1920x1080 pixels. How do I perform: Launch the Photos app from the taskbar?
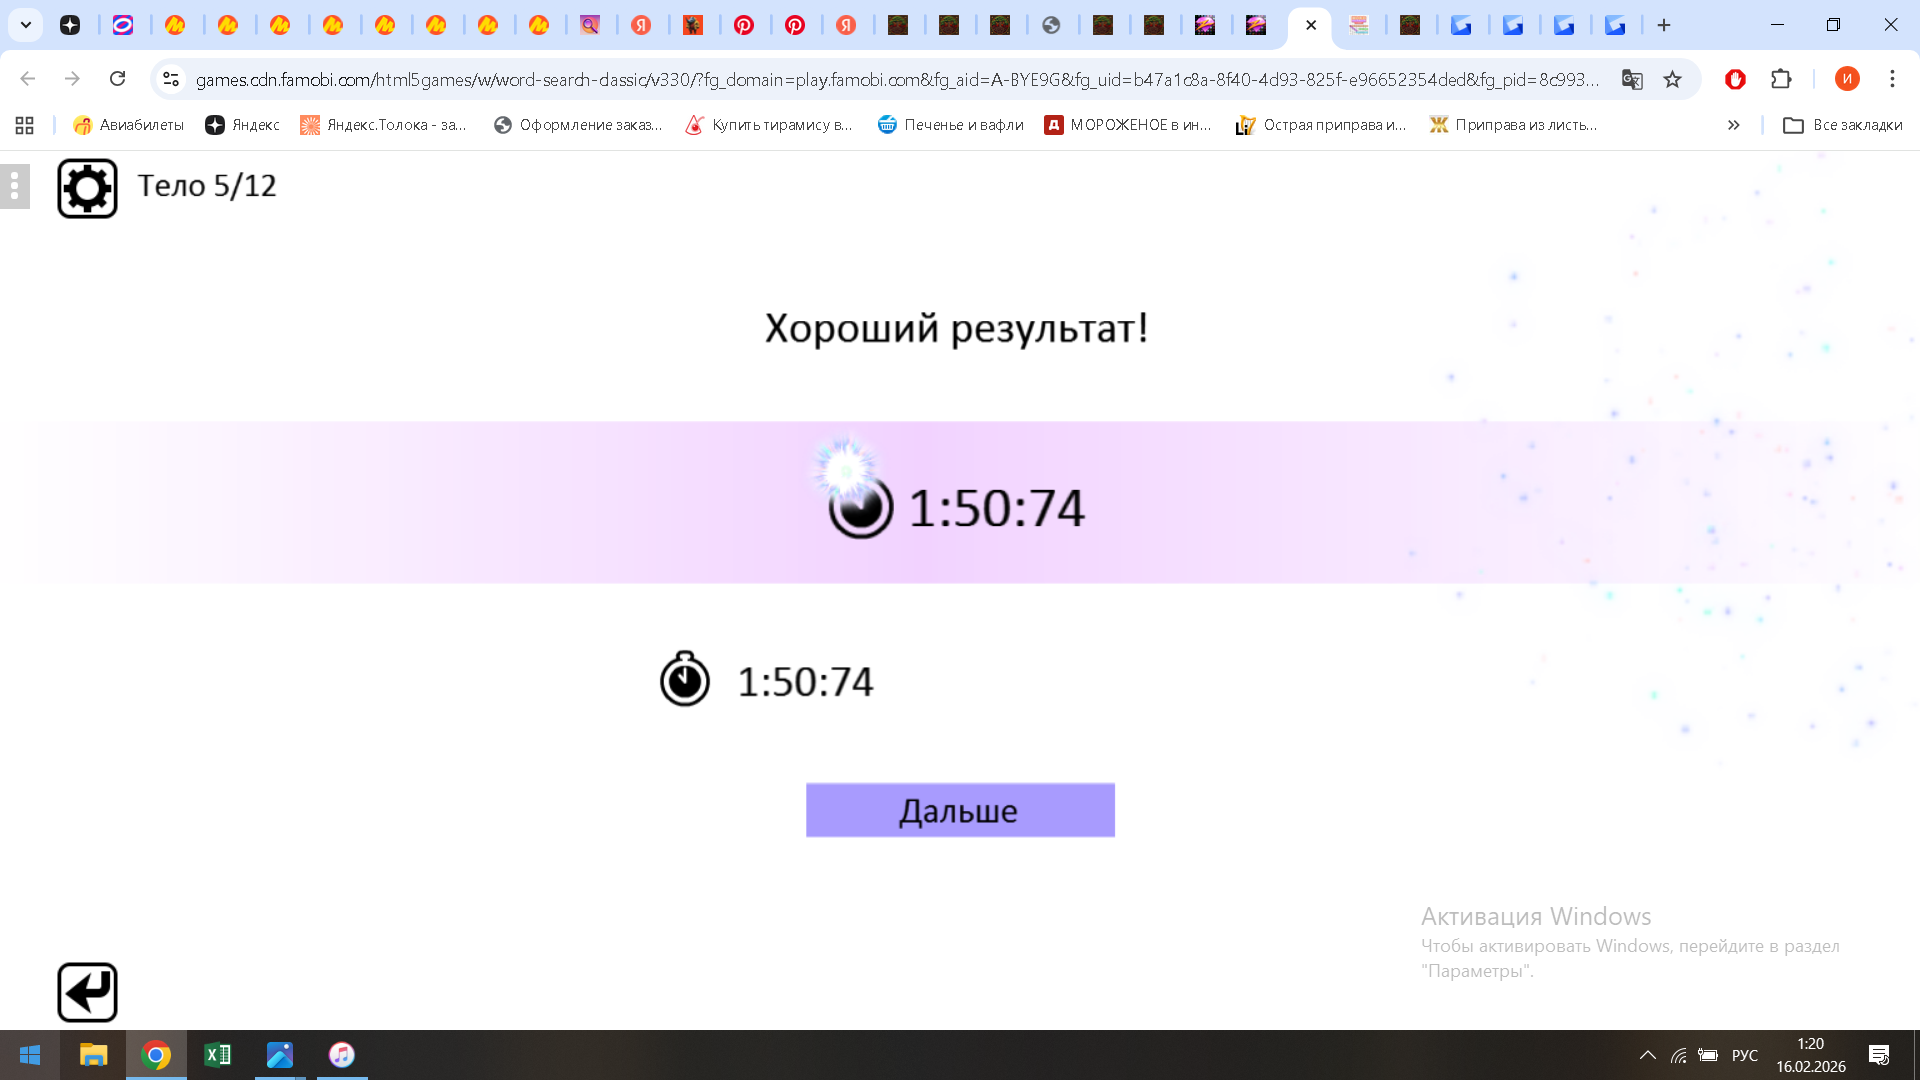[x=279, y=1055]
